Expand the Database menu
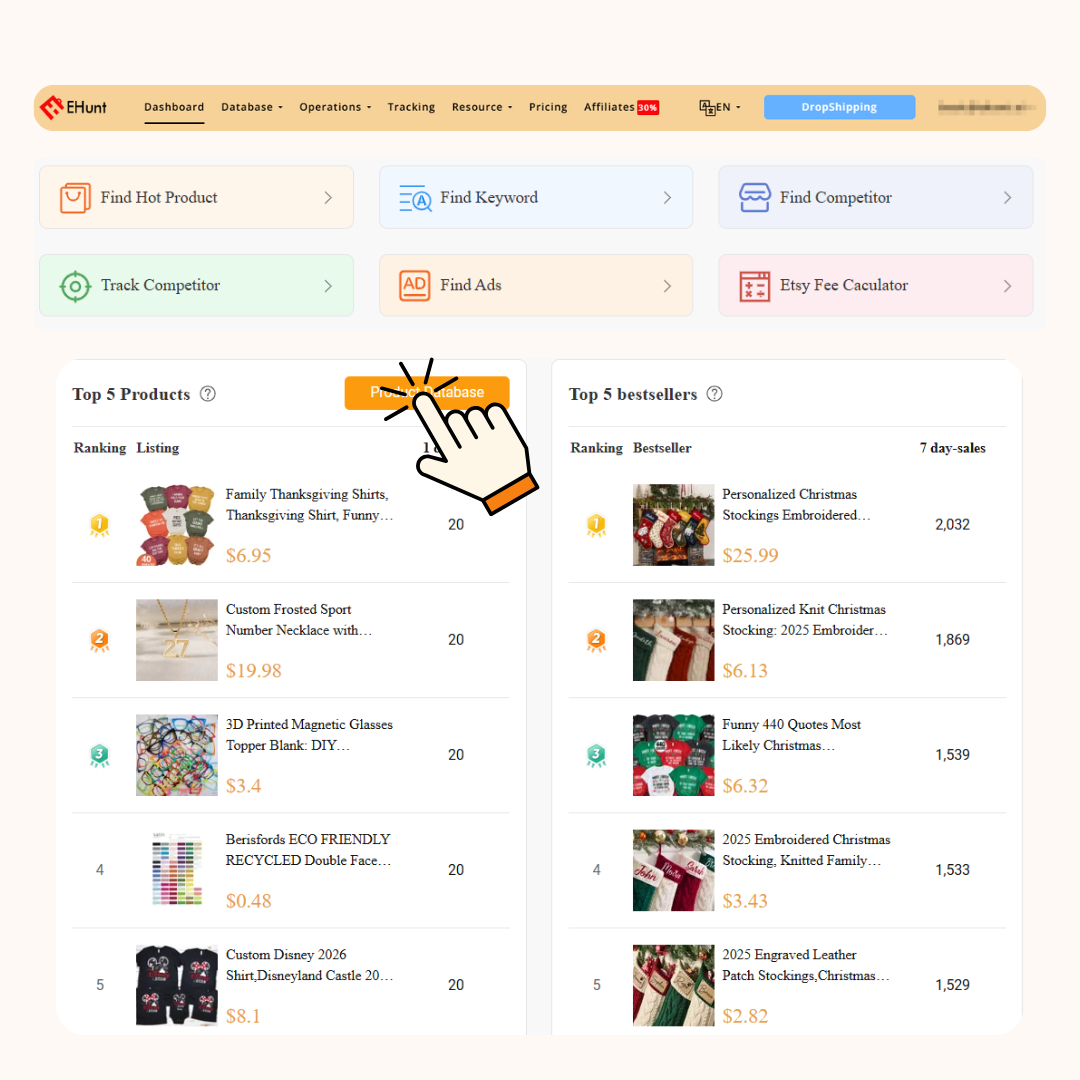Screen dimensions: 1080x1080 pyautogui.click(x=251, y=106)
